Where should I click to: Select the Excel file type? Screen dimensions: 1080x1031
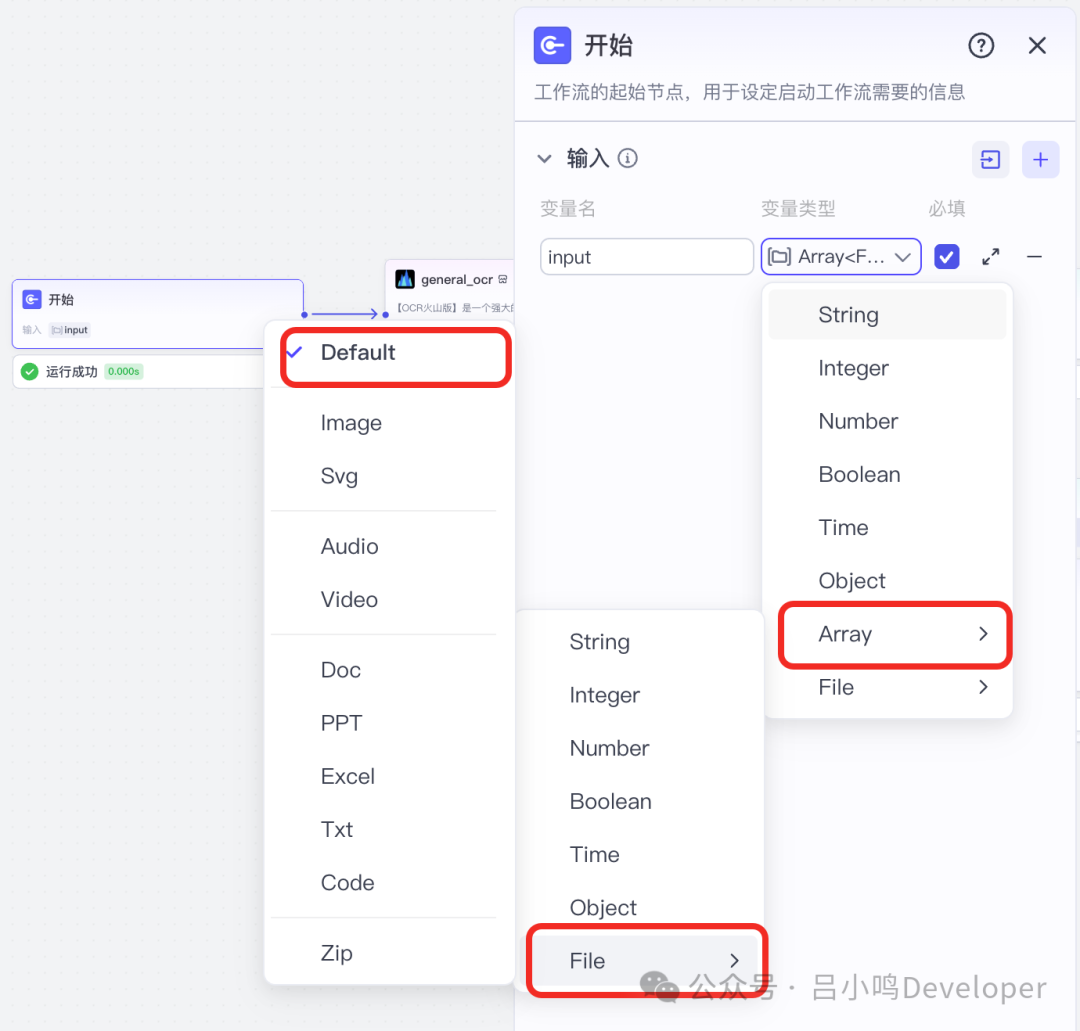tap(389, 776)
